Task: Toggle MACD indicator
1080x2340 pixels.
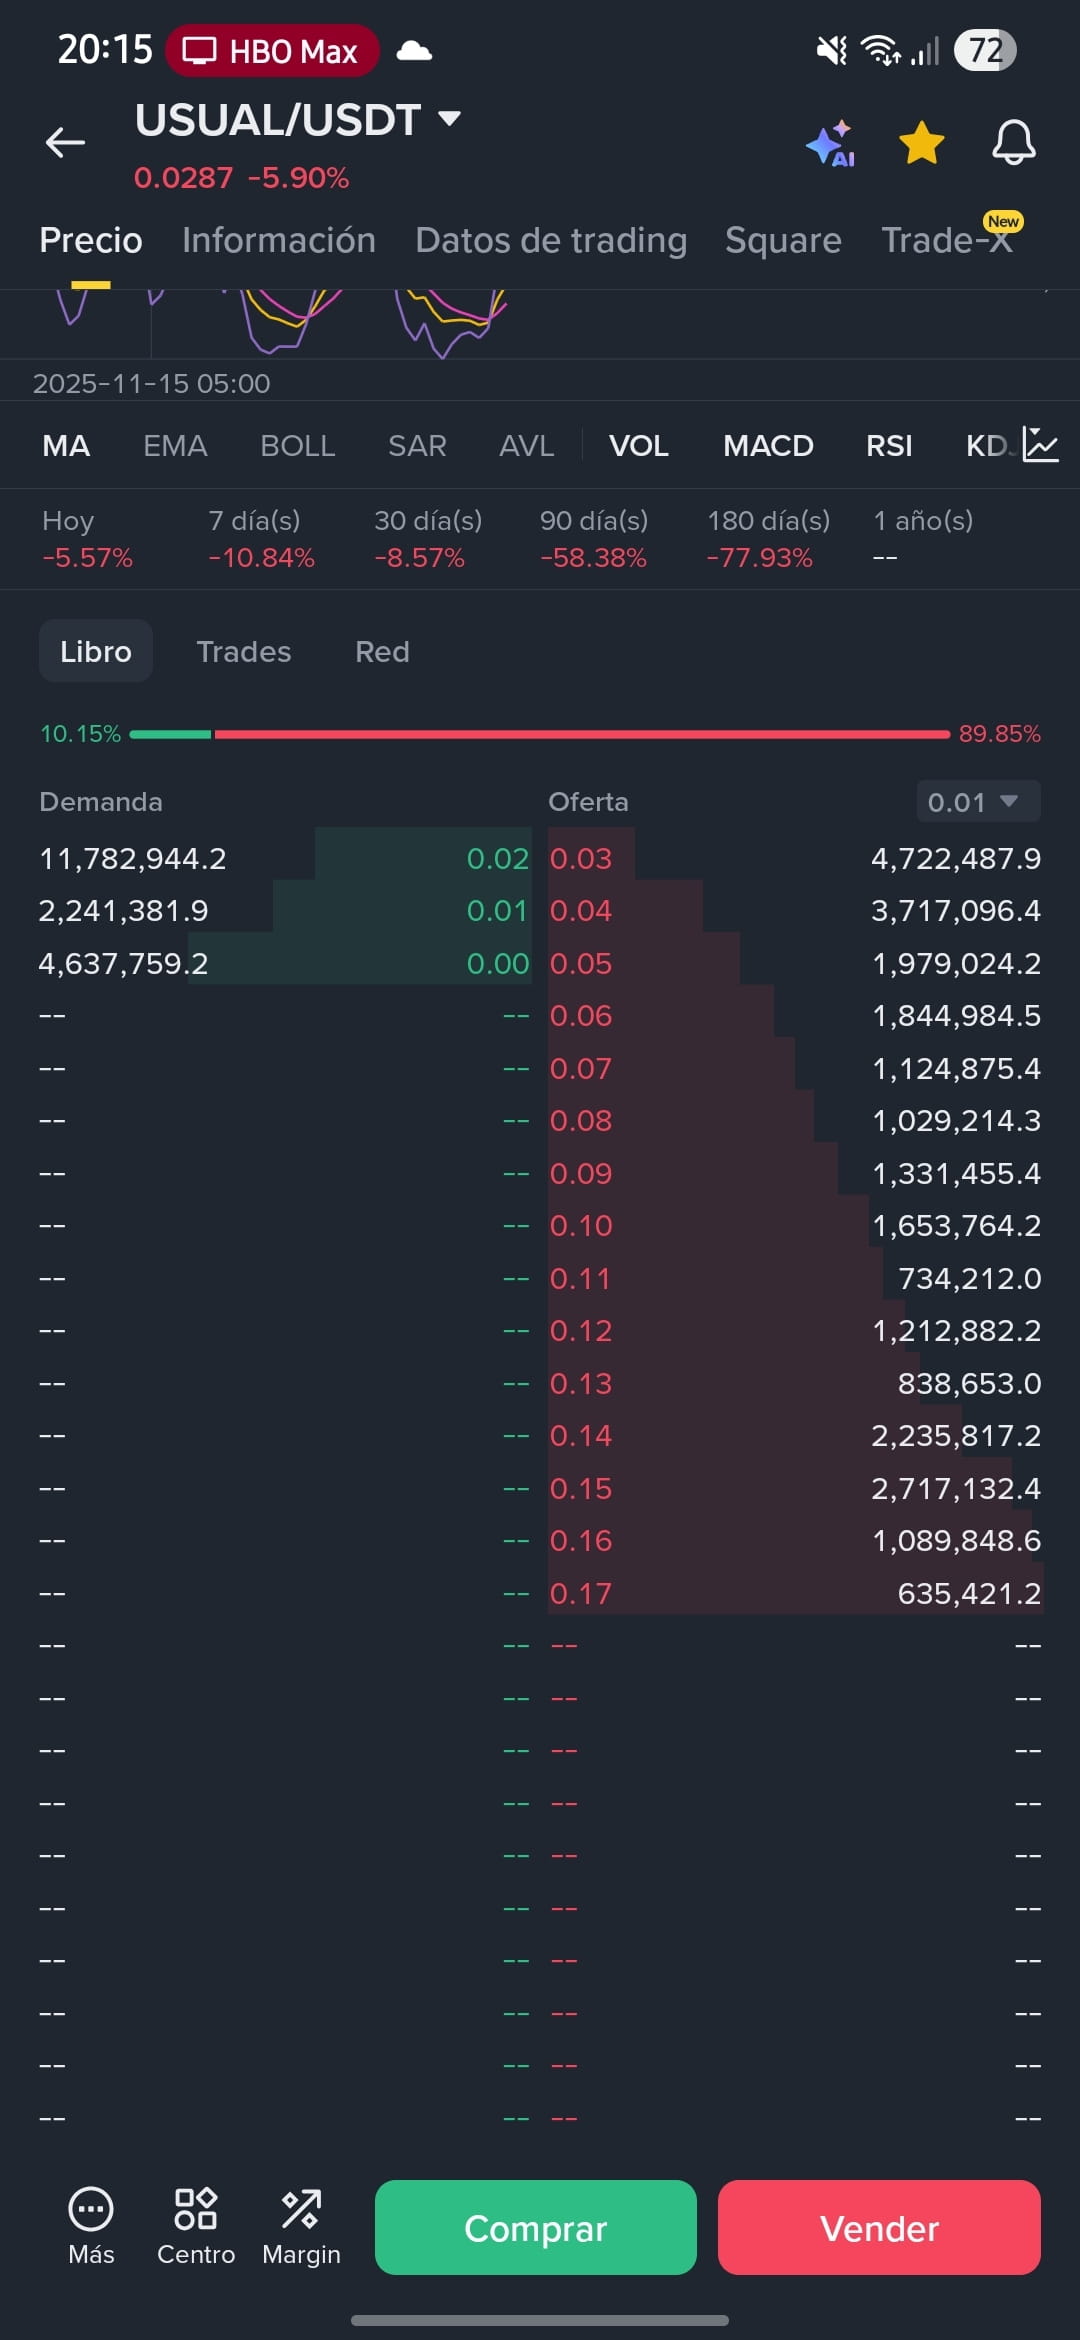Action: click(x=768, y=446)
